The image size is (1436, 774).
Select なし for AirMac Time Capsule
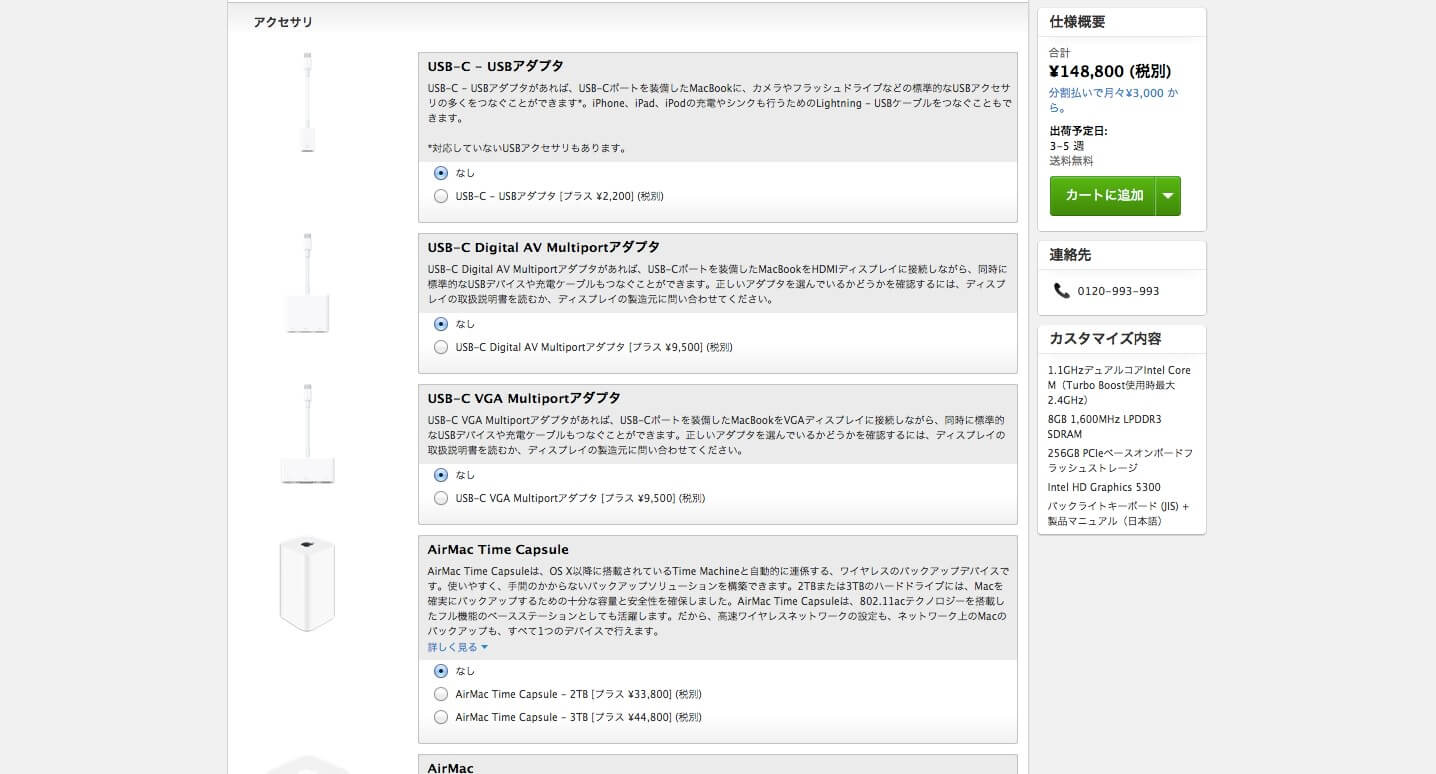441,671
